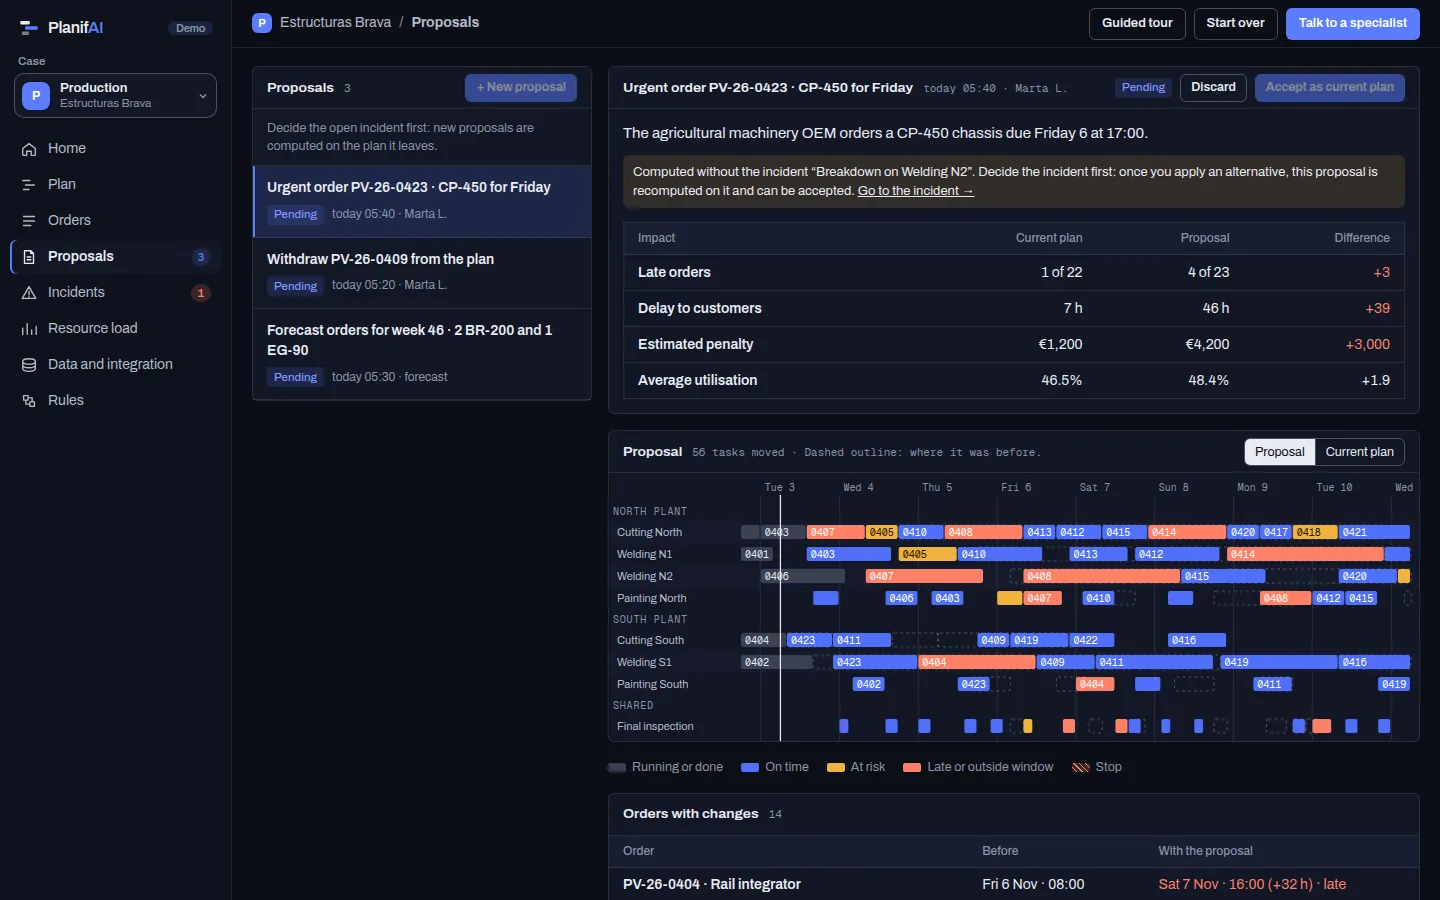Select Urgent order PV-26-0423 proposal
Image resolution: width=1440 pixels, height=900 pixels.
(x=422, y=201)
